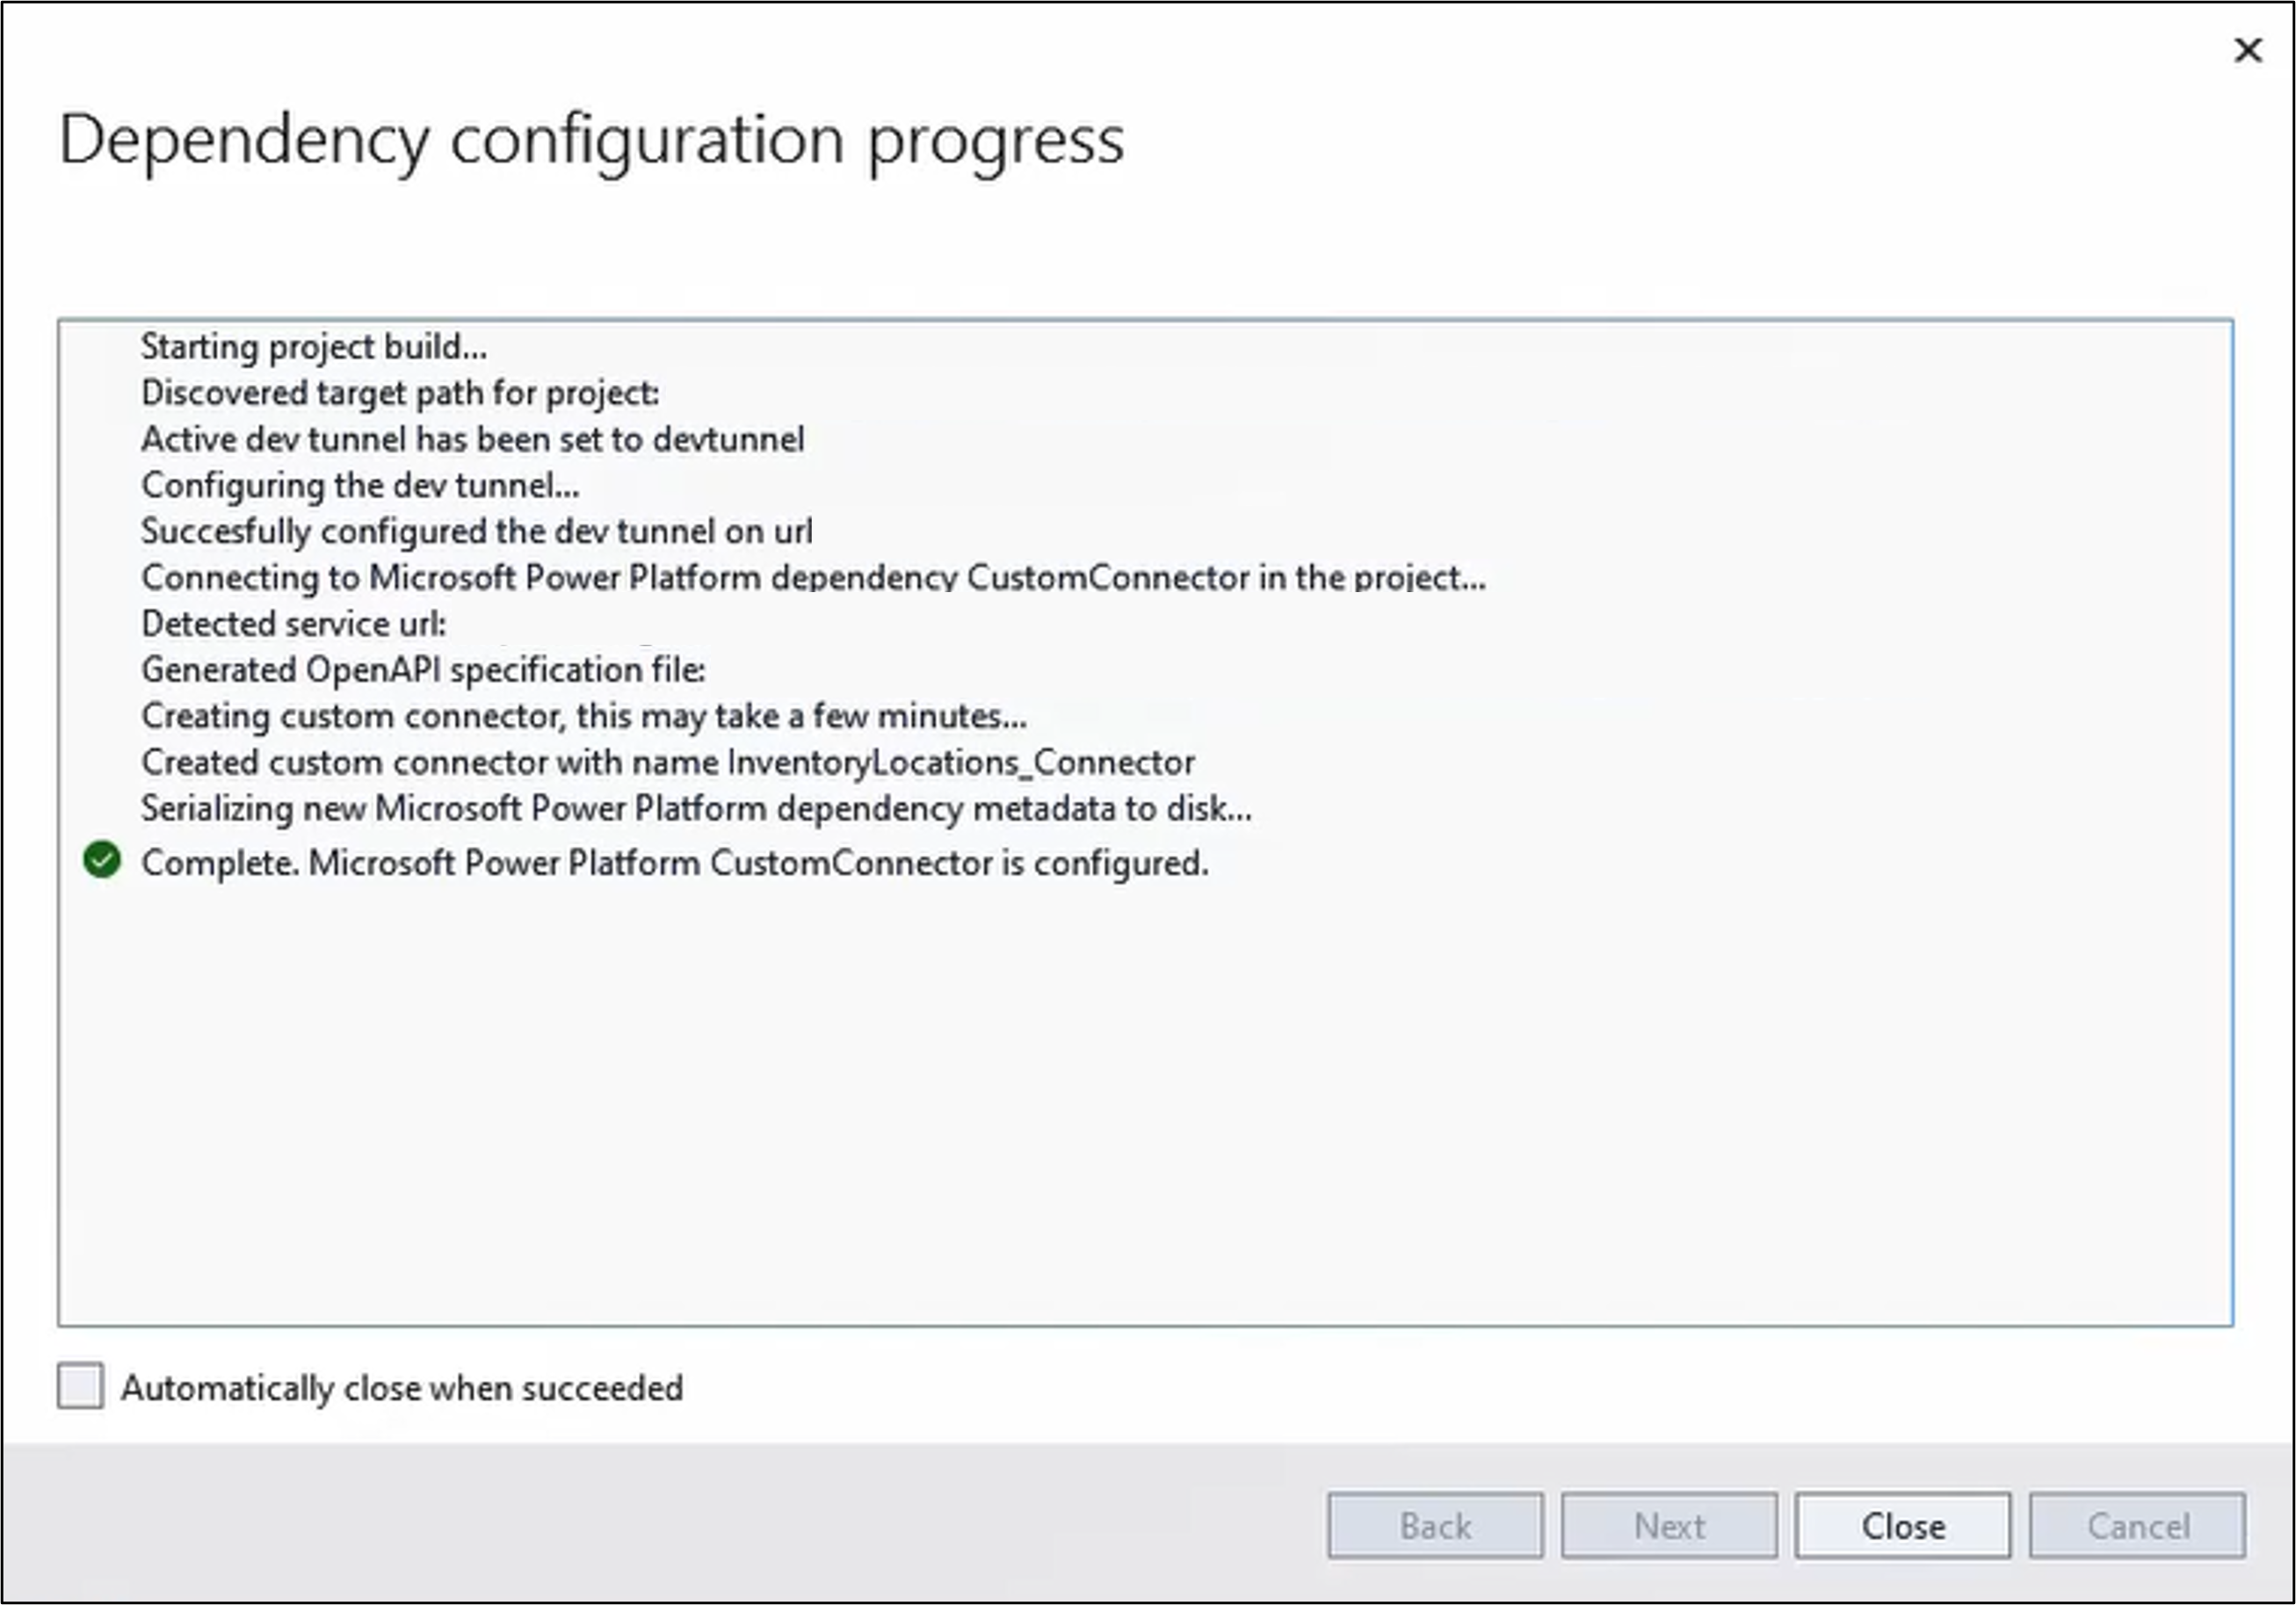Click the green success checkmark icon
The width and height of the screenshot is (2296, 1605).
(x=101, y=860)
